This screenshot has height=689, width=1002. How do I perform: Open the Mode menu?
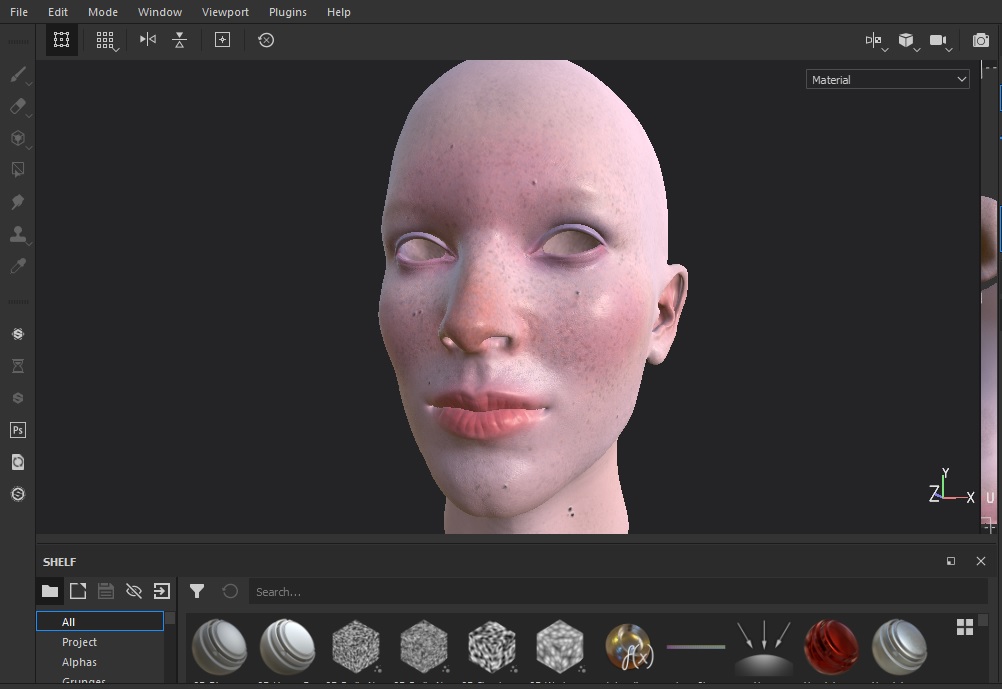tap(103, 12)
